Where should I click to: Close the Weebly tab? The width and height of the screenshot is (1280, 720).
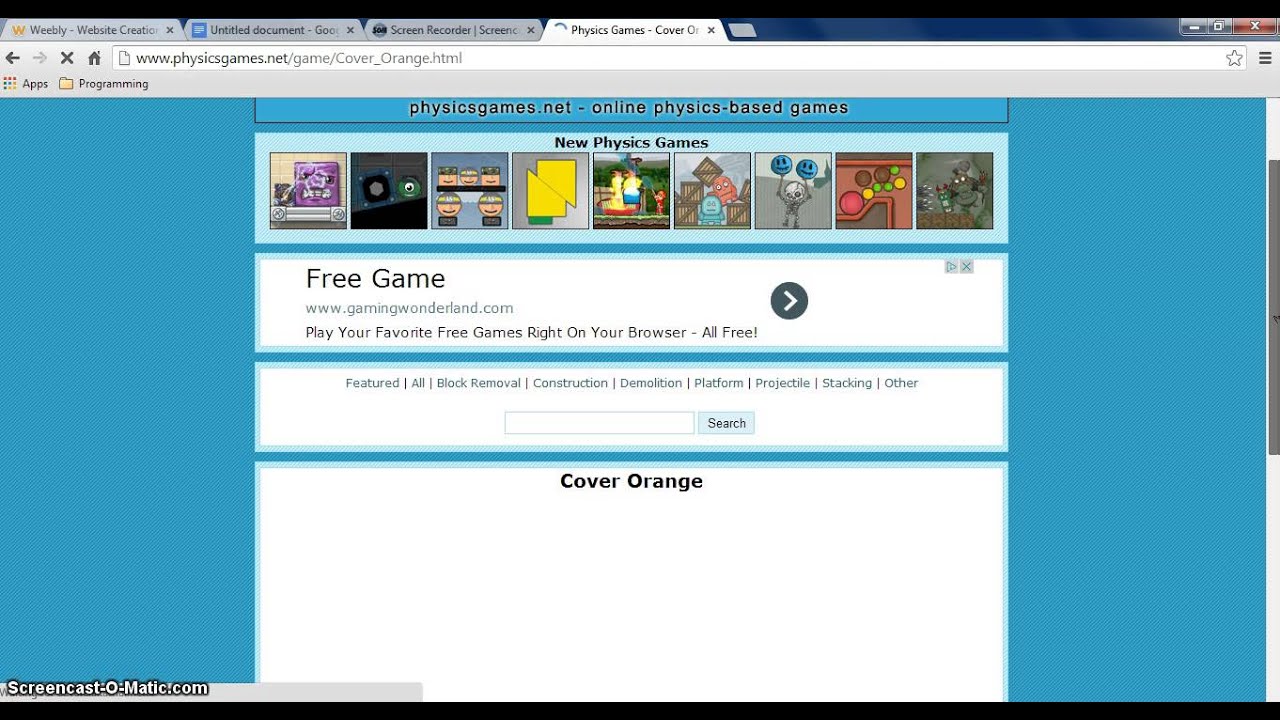point(170,30)
